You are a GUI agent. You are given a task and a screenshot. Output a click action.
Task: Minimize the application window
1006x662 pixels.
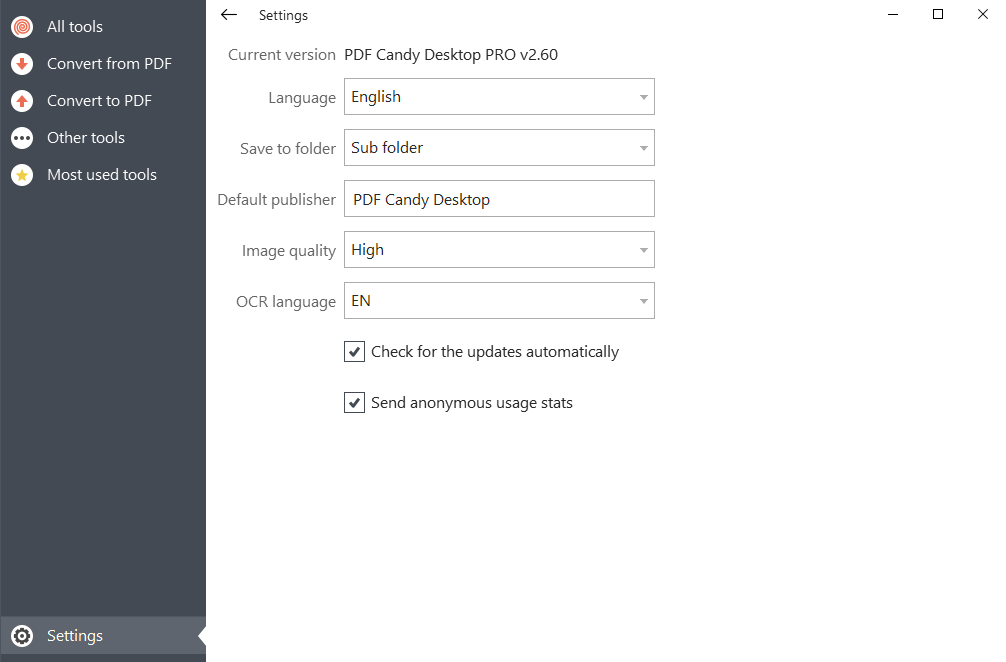click(x=892, y=14)
